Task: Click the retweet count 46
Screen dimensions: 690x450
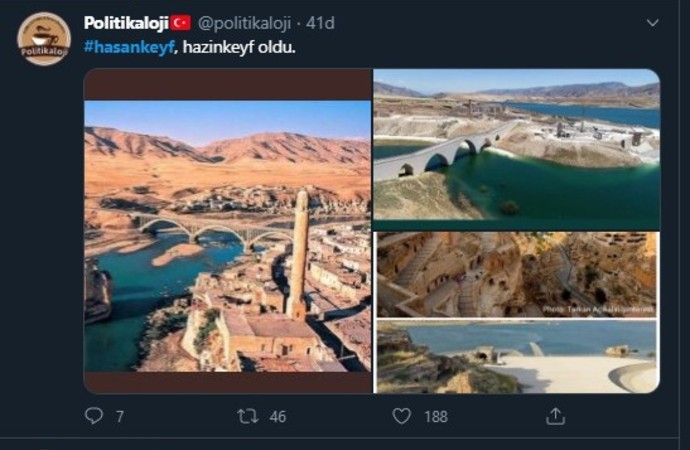Action: (x=277, y=416)
